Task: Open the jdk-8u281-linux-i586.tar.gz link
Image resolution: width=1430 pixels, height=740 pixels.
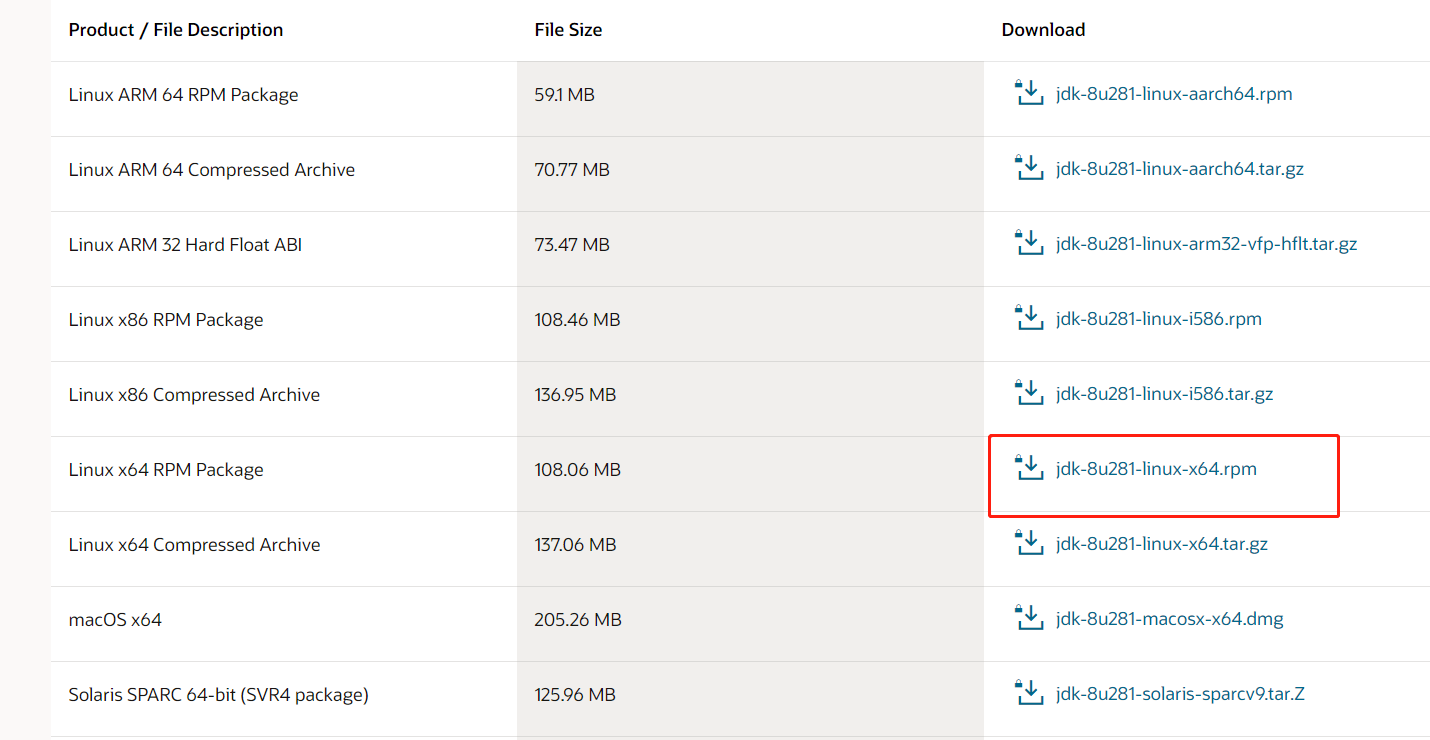Action: coord(1165,394)
